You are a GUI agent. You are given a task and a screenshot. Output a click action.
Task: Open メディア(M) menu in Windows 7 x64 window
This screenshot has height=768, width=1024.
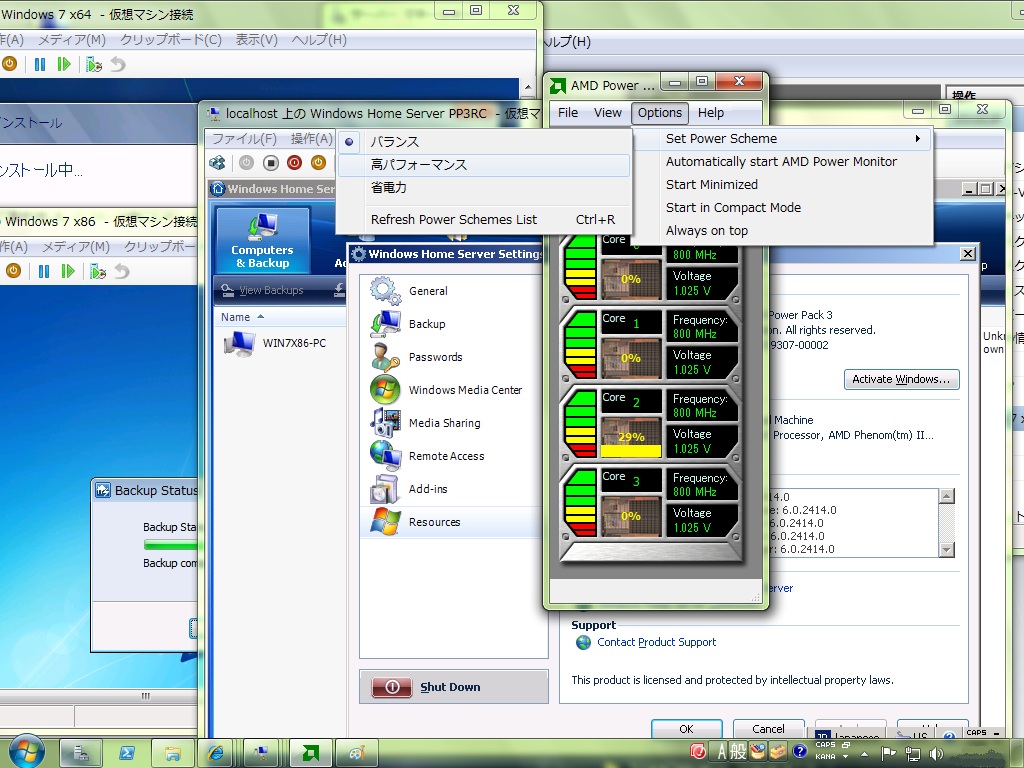(x=72, y=40)
